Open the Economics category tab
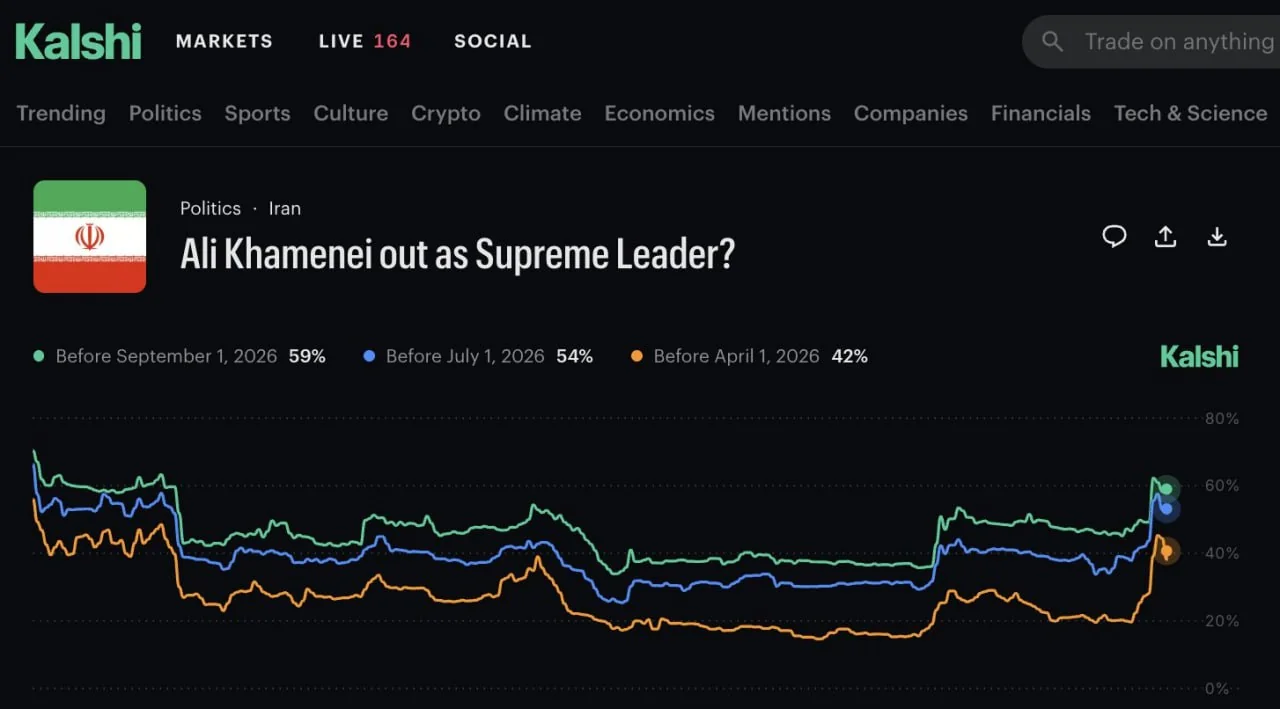 [659, 113]
